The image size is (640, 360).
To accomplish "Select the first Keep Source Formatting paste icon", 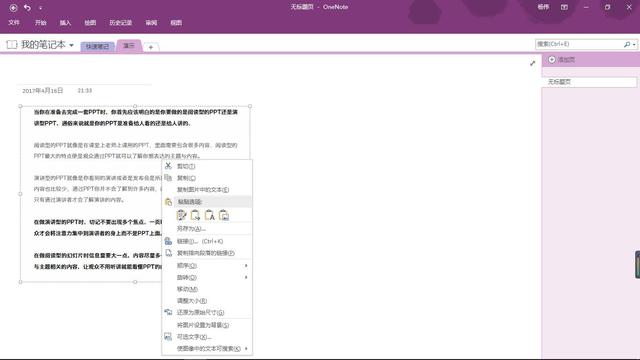I will pyautogui.click(x=182, y=215).
